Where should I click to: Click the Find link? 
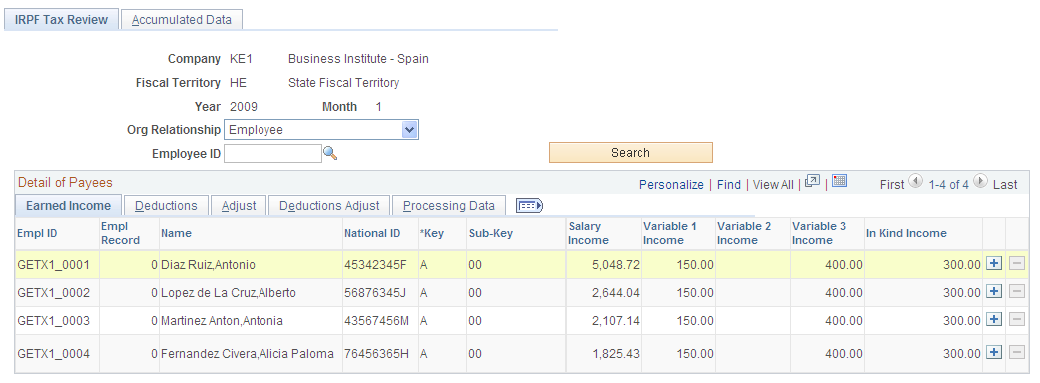(729, 185)
